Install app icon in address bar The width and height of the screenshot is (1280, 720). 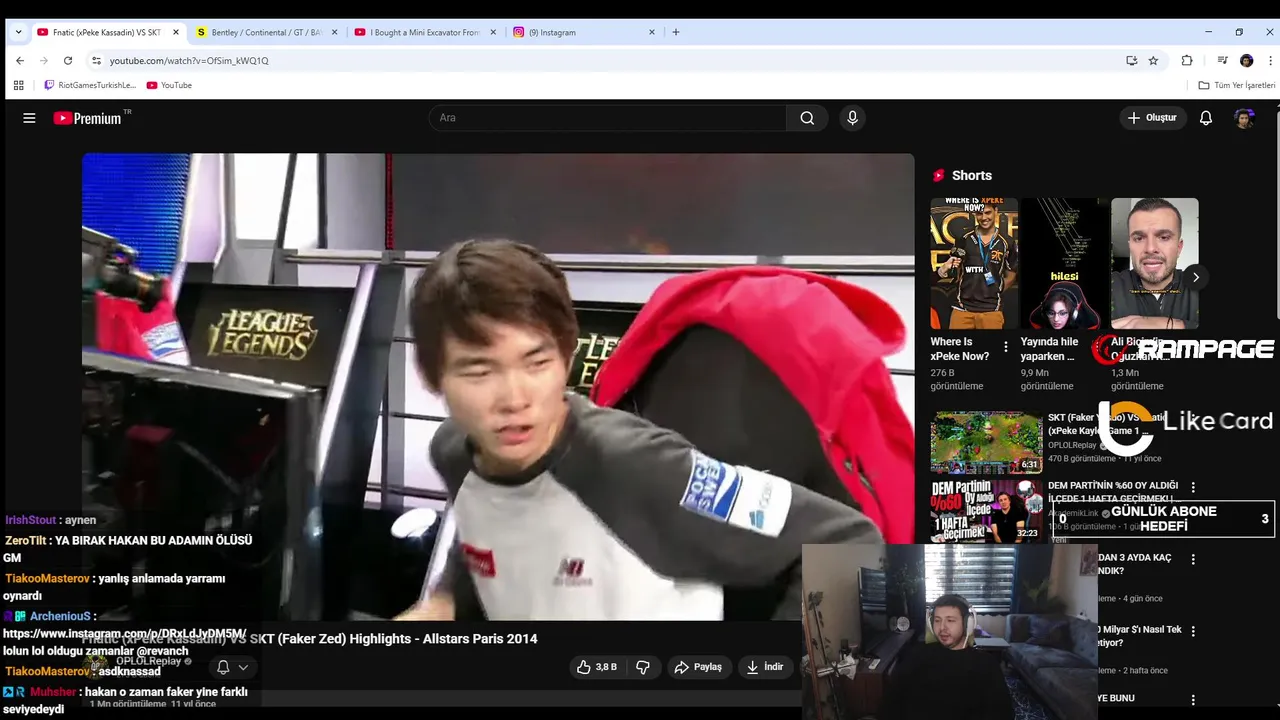[x=1132, y=60]
